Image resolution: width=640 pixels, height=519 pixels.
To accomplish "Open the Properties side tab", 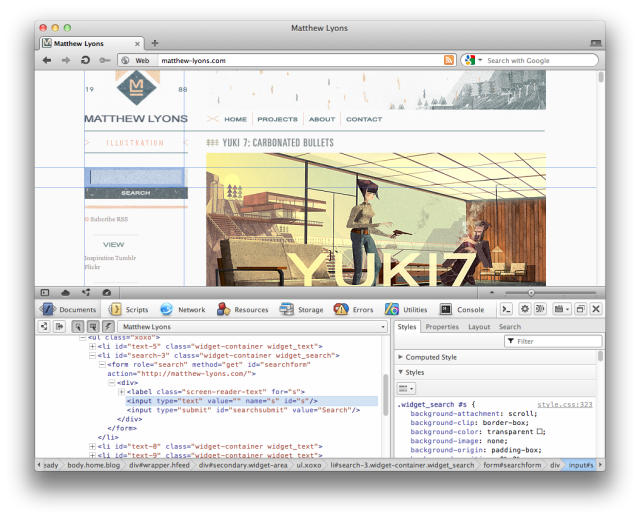I will pyautogui.click(x=442, y=327).
